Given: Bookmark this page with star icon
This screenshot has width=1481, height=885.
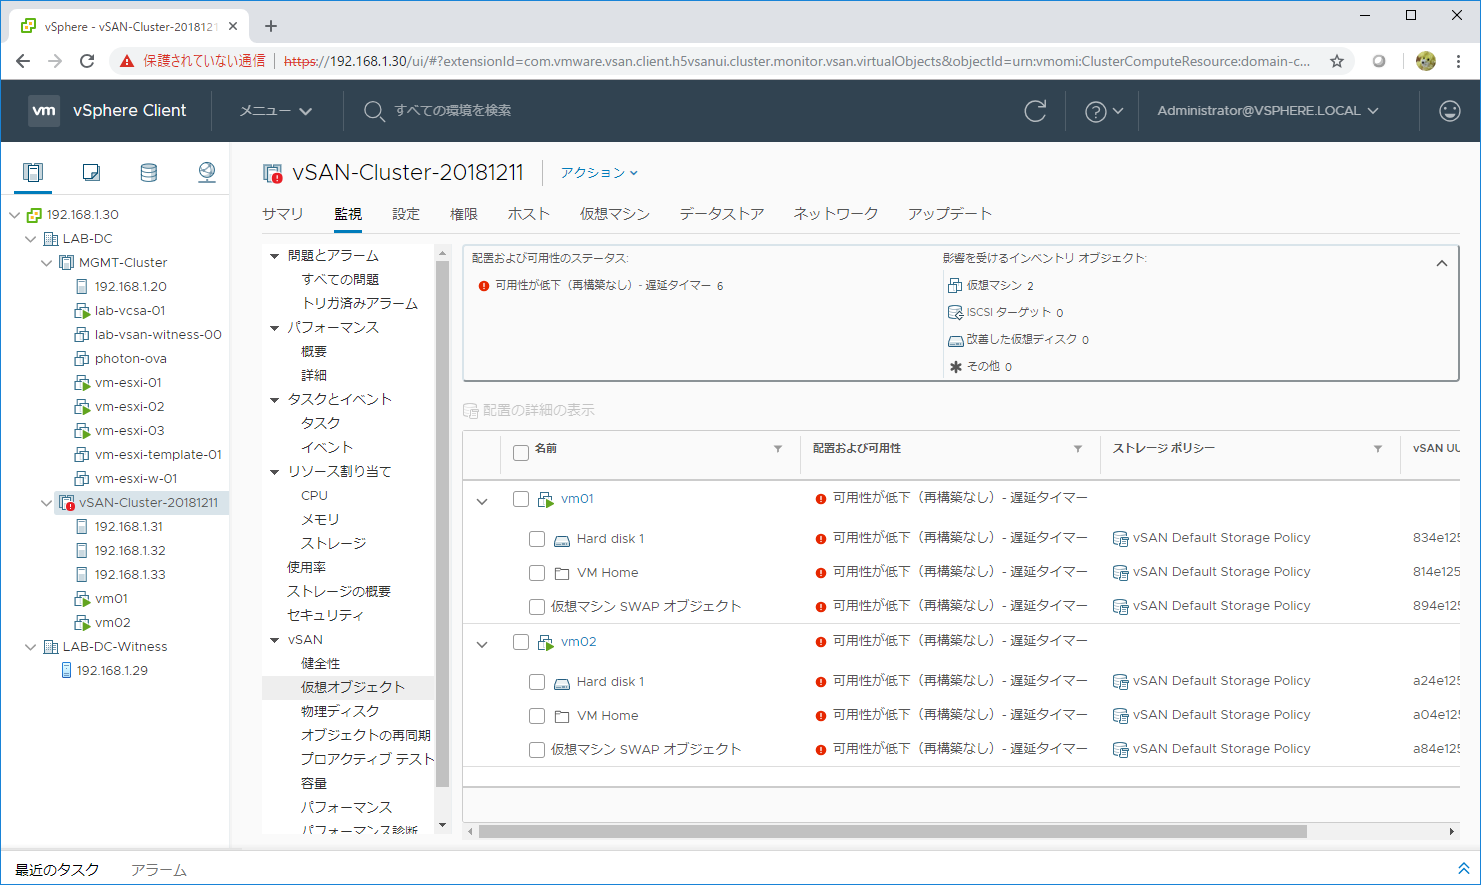Looking at the screenshot, I should click(x=1336, y=61).
